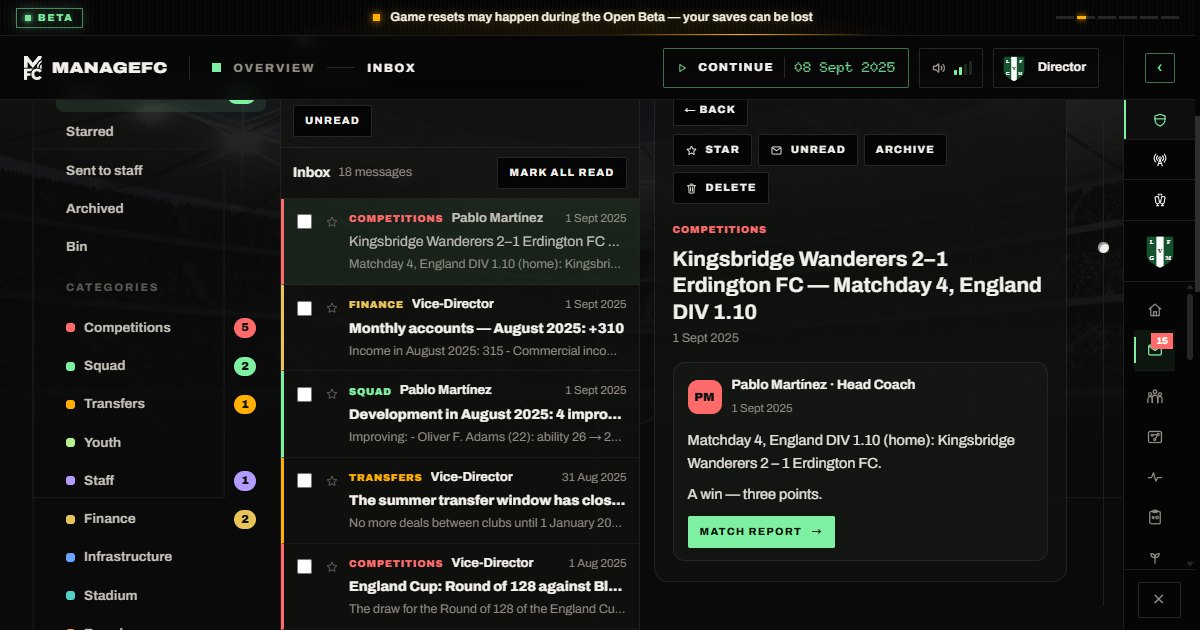Image resolution: width=1200 pixels, height=630 pixels.
Task: Filter by Infrastructure category
Action: click(x=160, y=556)
